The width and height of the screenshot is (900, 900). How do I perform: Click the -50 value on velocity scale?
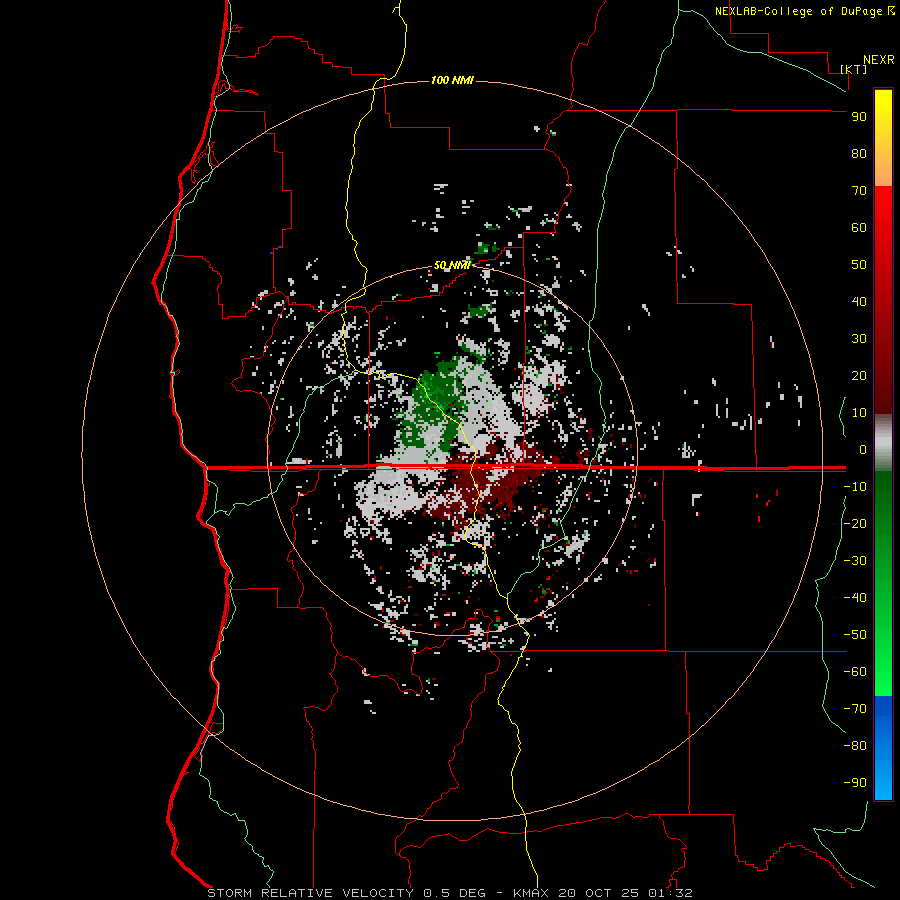[855, 634]
